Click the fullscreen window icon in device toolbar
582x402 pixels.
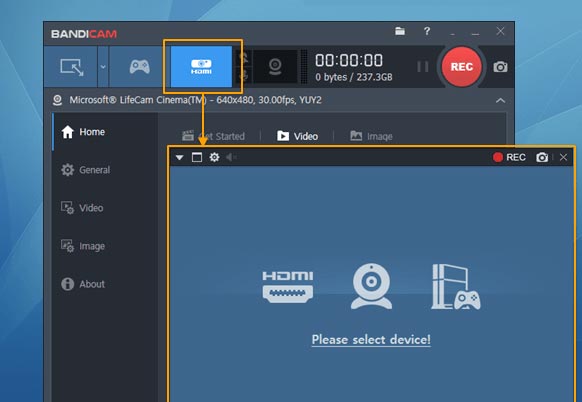(x=197, y=157)
